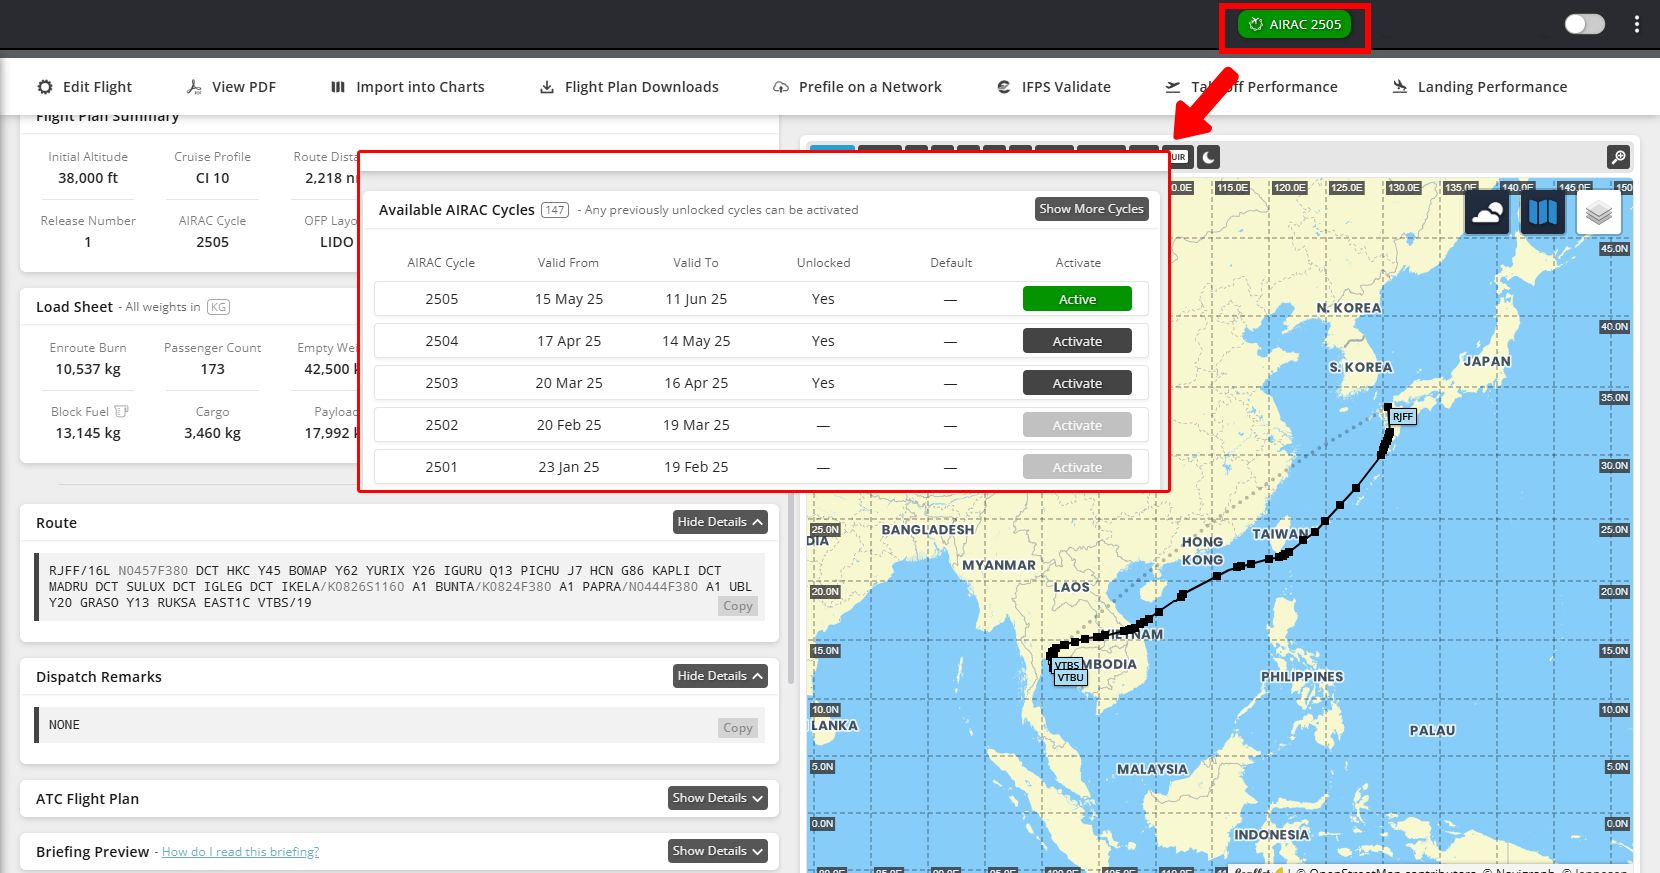Open Flight Plan Downloads
Image resolution: width=1660 pixels, height=873 pixels.
[629, 87]
